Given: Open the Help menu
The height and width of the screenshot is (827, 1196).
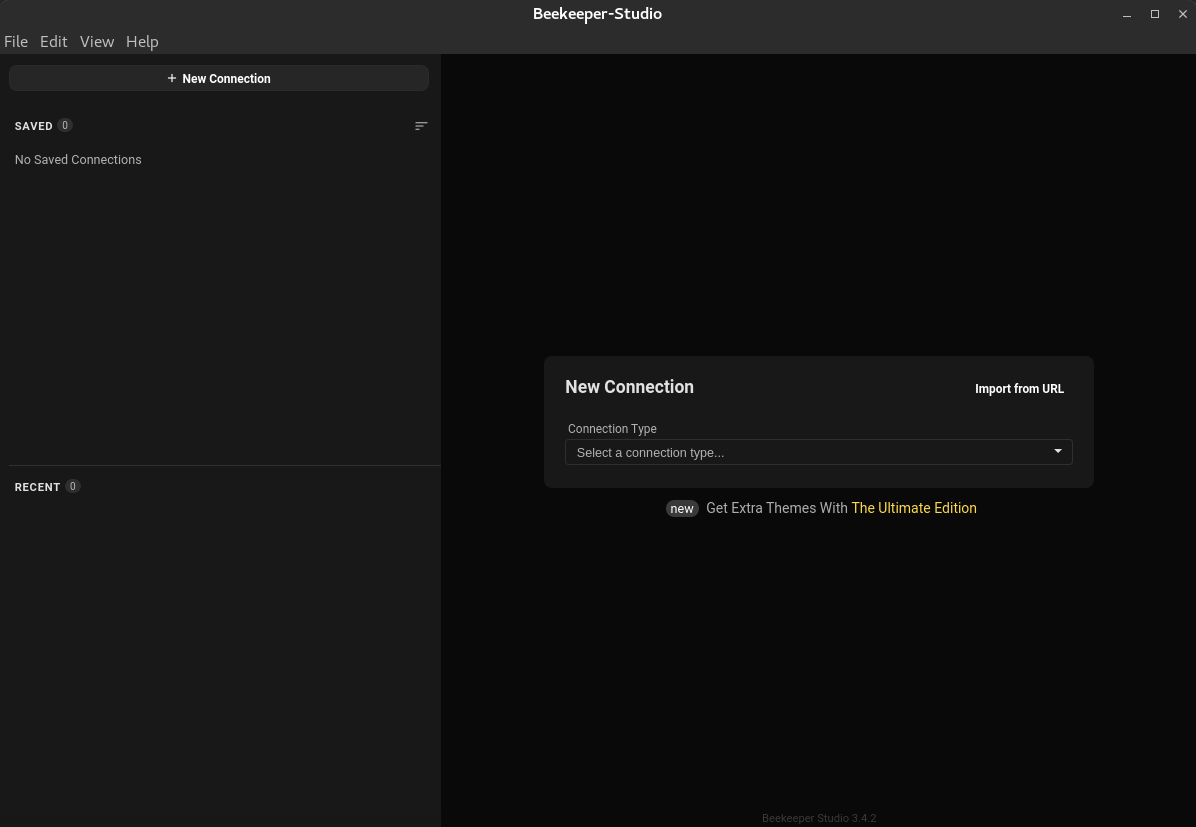Looking at the screenshot, I should tap(142, 41).
